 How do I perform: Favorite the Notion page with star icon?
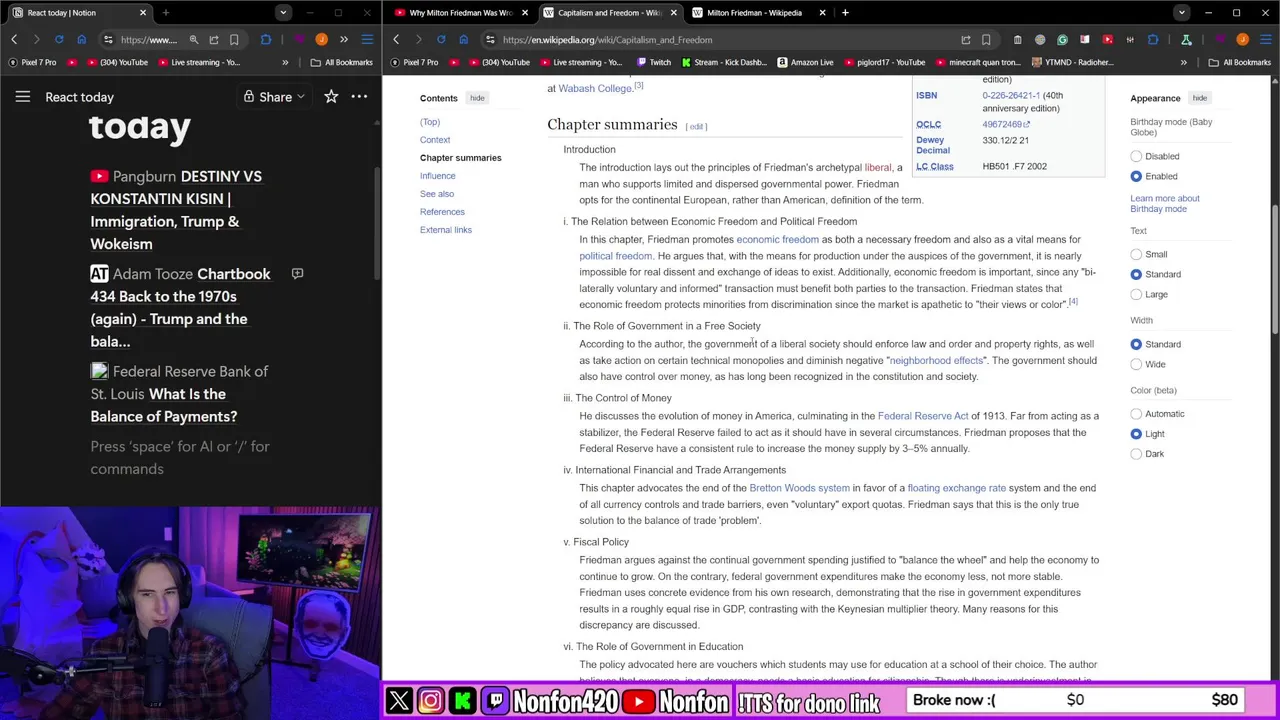(331, 97)
